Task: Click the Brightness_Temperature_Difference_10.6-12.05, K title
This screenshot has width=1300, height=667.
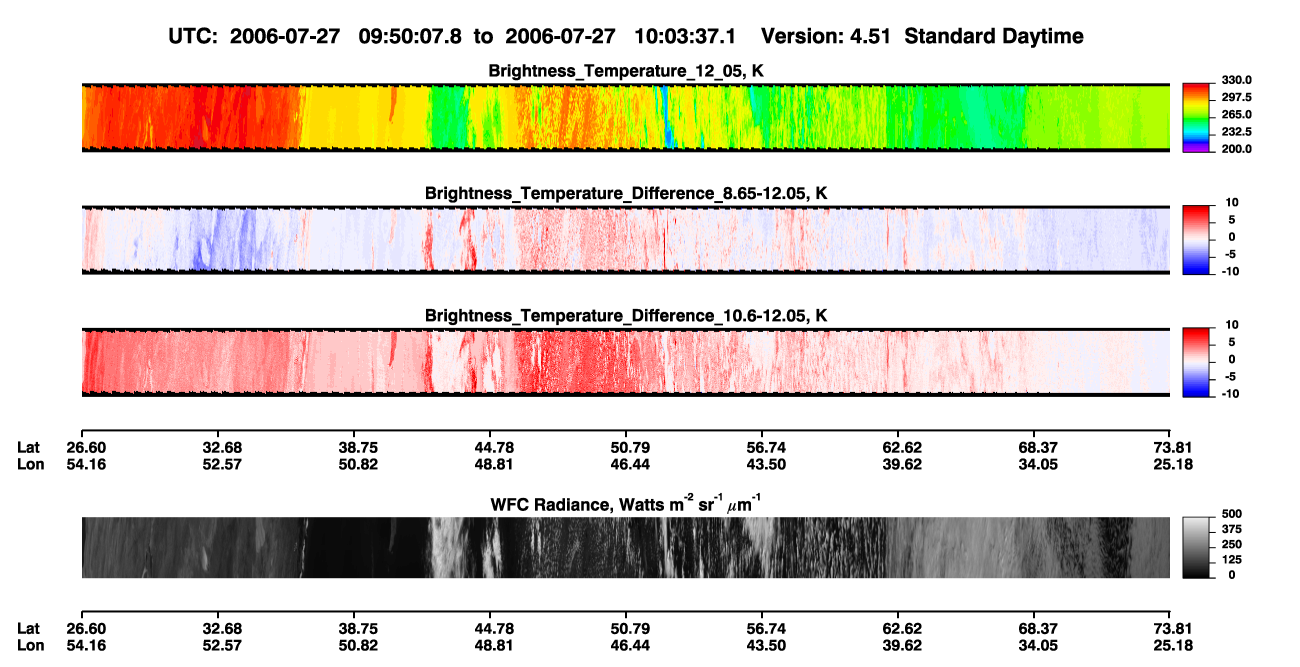Action: (626, 316)
